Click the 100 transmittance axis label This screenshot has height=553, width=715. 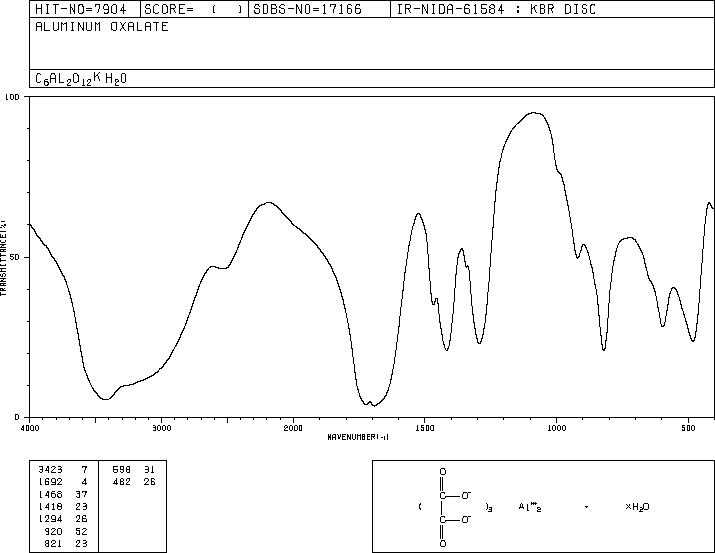[12, 97]
